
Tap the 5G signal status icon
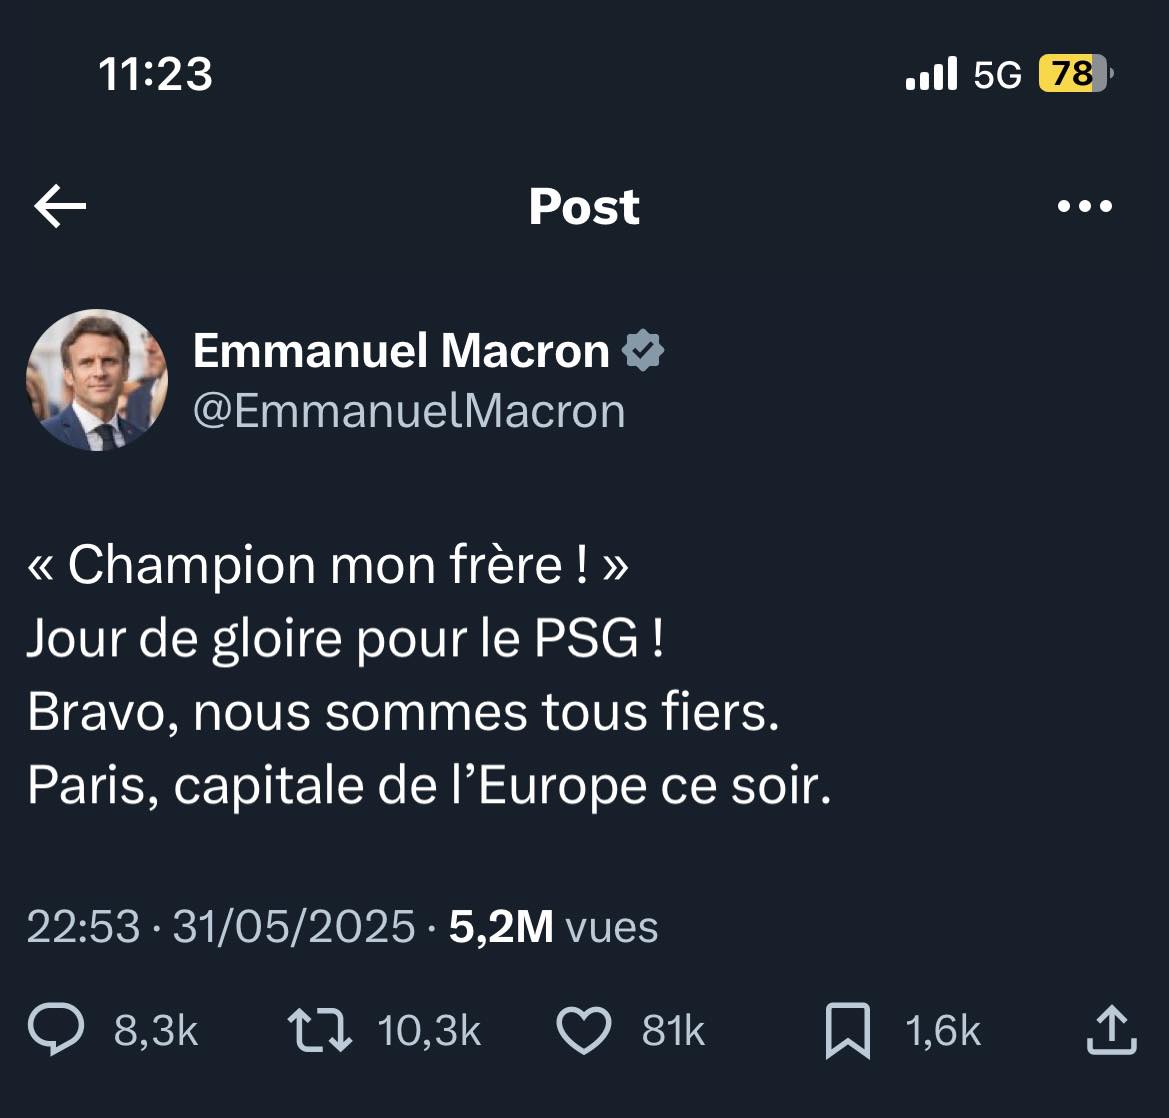pyautogui.click(x=998, y=75)
